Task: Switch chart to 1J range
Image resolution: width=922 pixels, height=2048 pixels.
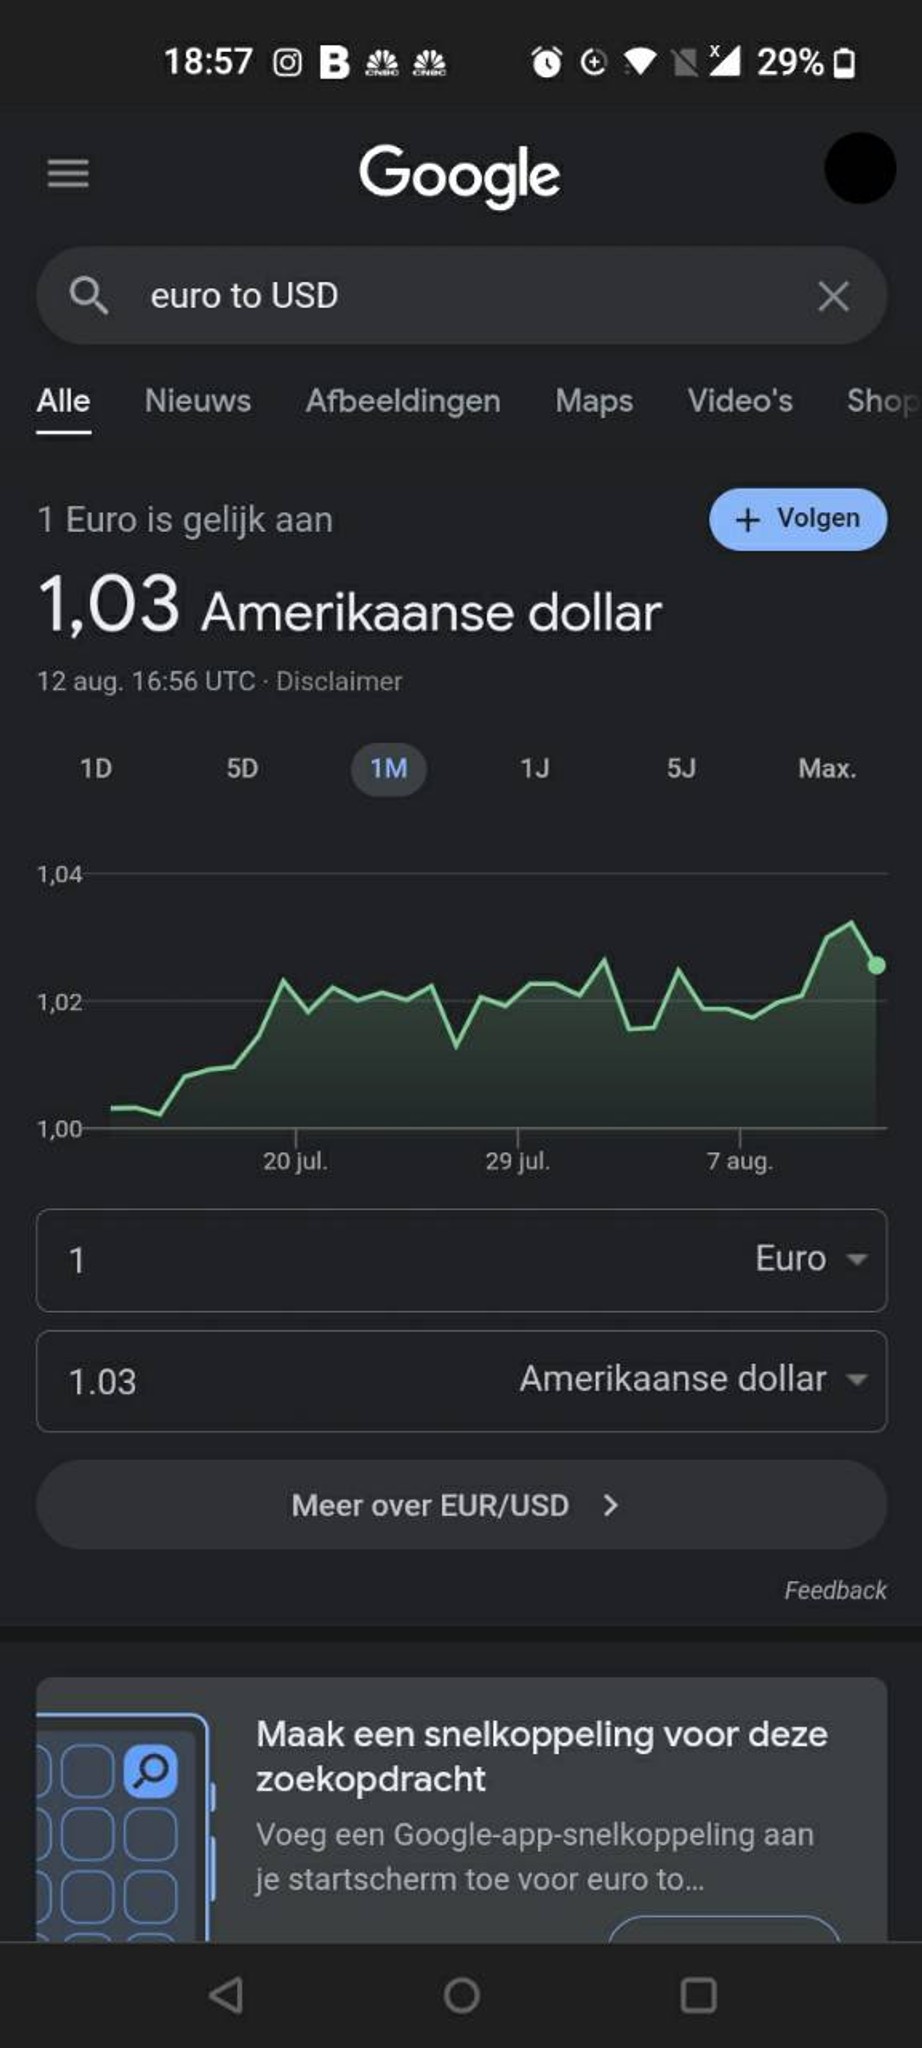Action: pyautogui.click(x=535, y=768)
